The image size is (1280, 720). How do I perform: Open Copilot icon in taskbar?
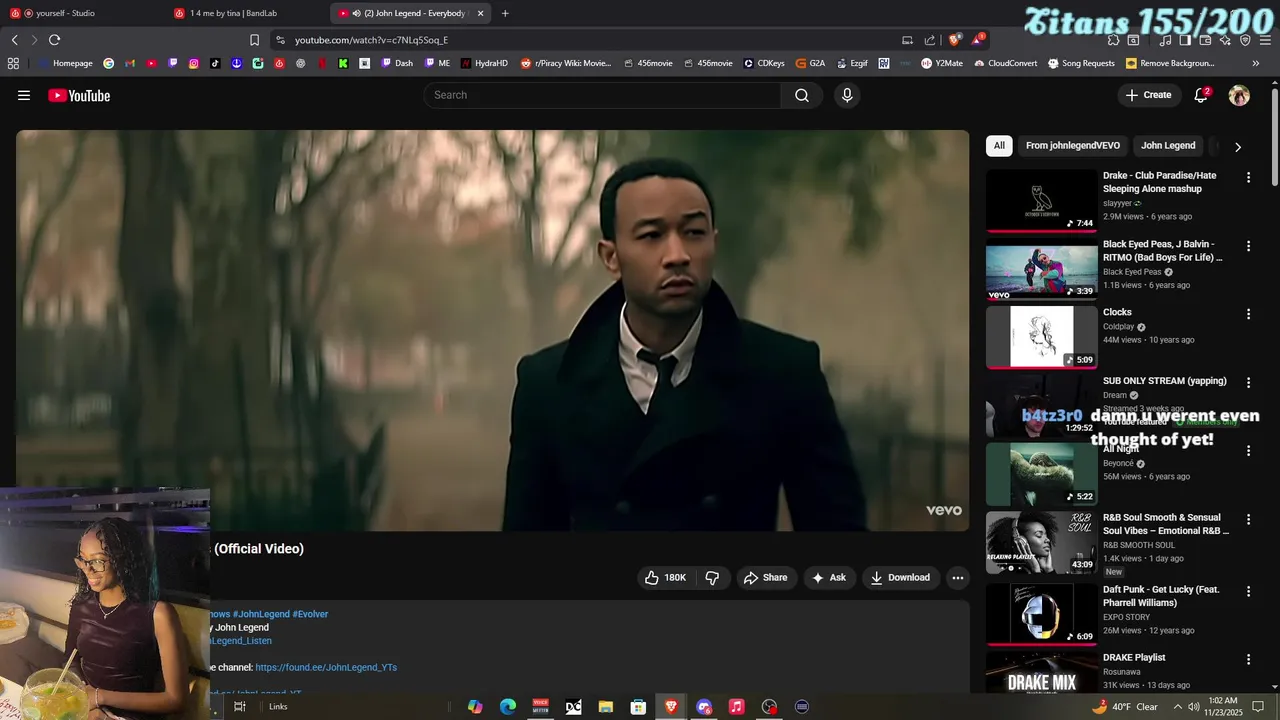(x=475, y=707)
